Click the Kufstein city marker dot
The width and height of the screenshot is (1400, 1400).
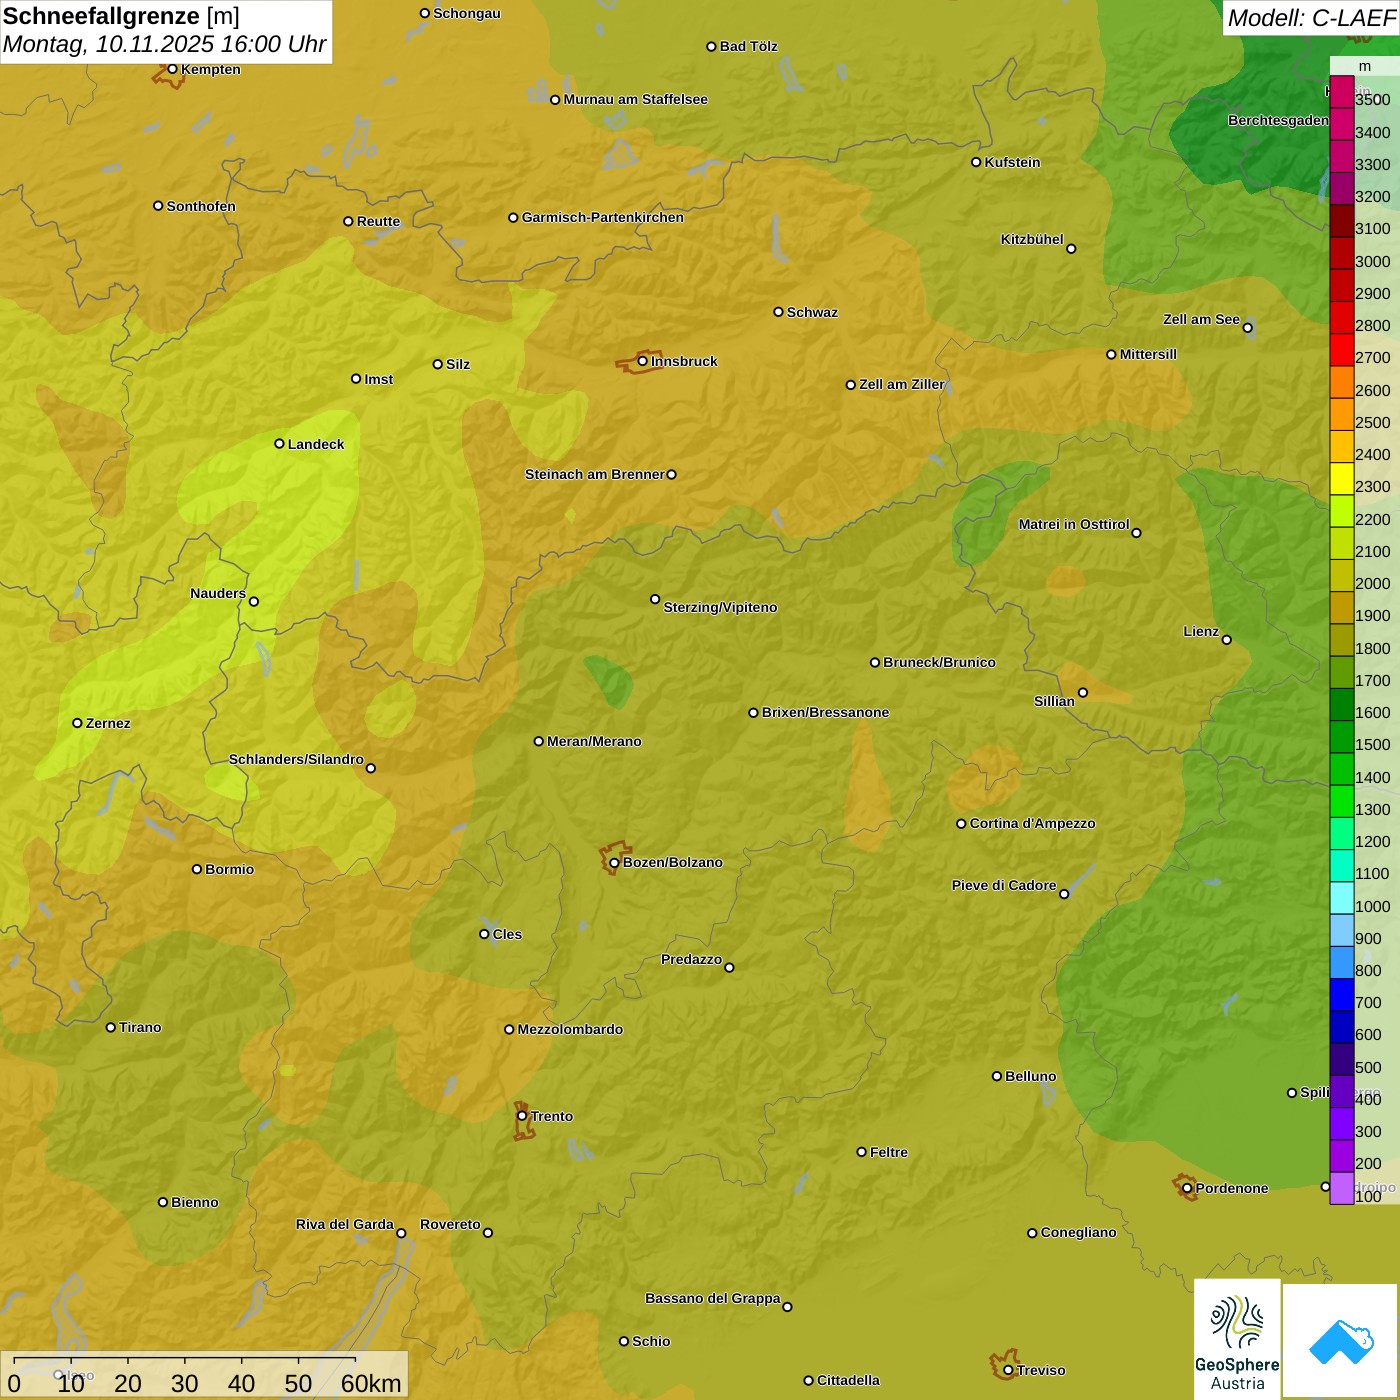tap(976, 162)
